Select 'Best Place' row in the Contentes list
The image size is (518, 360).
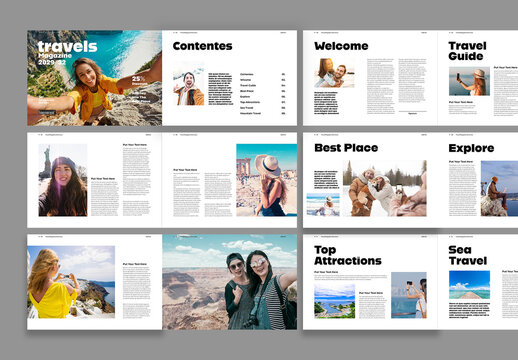(263, 91)
